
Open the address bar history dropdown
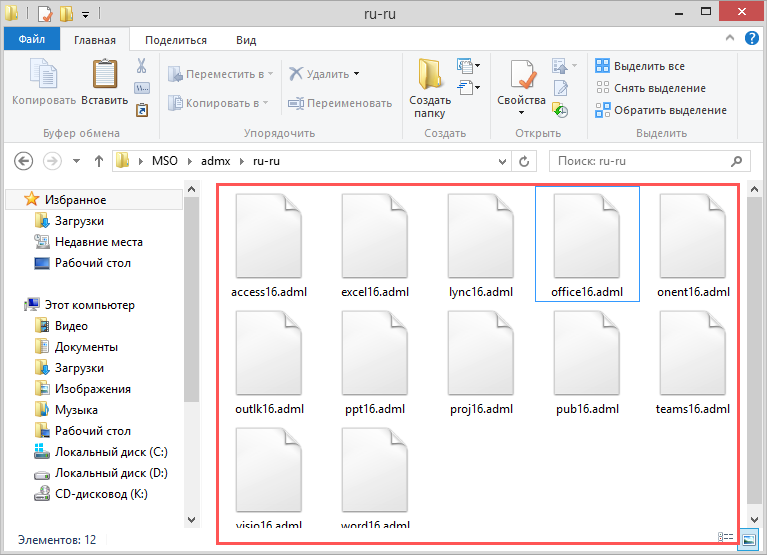tap(502, 161)
